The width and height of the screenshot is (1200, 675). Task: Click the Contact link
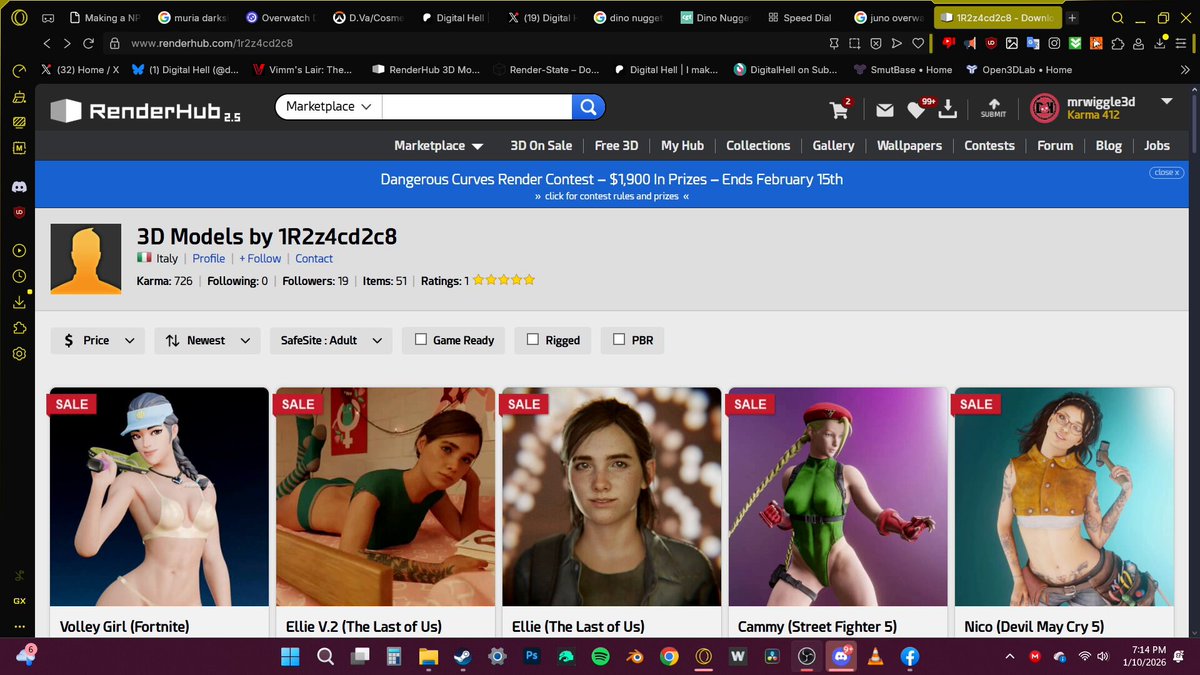click(x=314, y=258)
